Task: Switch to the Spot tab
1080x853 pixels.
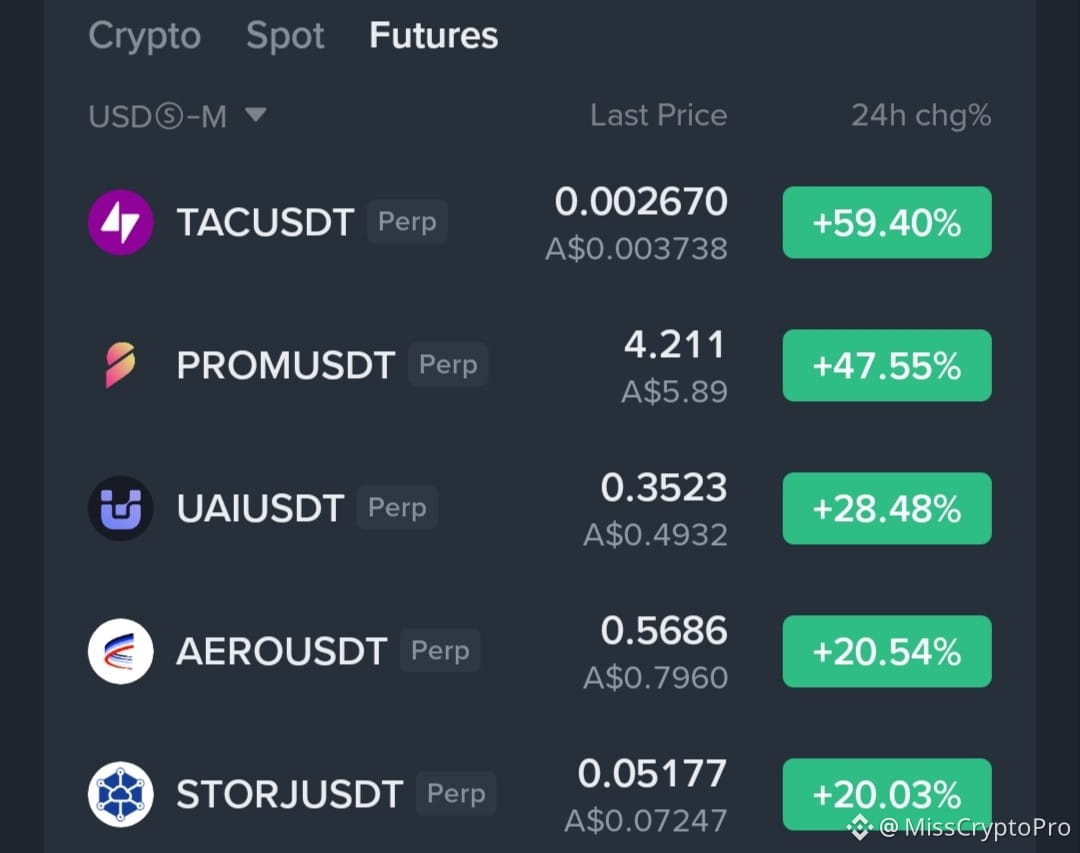Action: point(285,35)
